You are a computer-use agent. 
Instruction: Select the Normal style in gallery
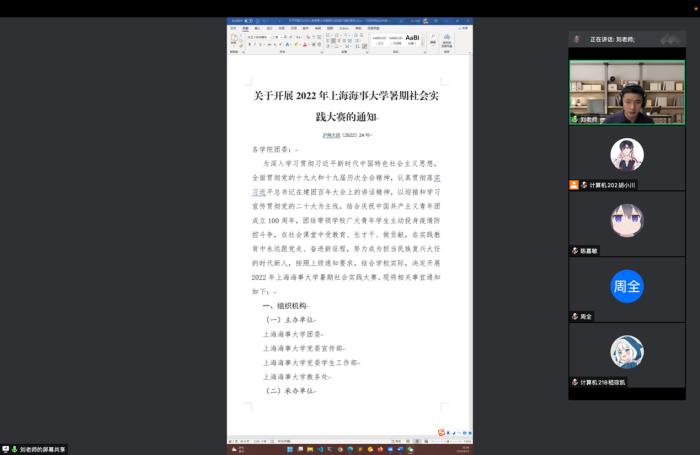[379, 39]
